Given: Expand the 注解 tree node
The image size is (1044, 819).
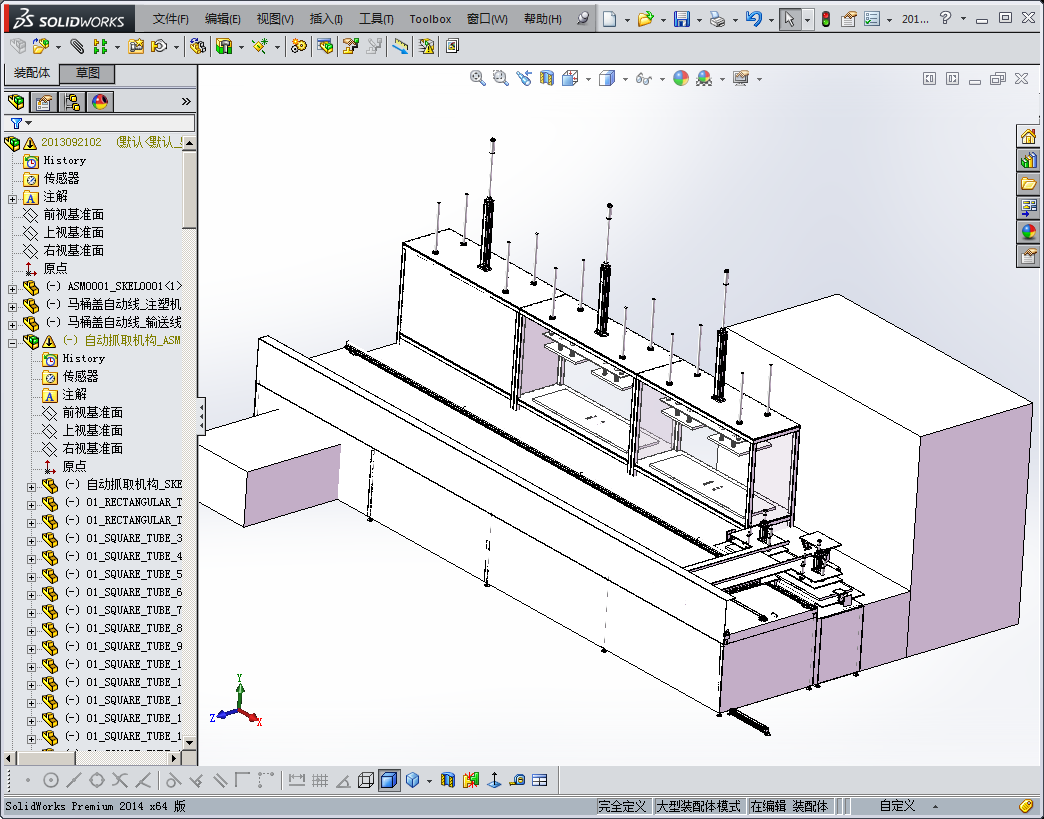Looking at the screenshot, I should click(x=13, y=197).
